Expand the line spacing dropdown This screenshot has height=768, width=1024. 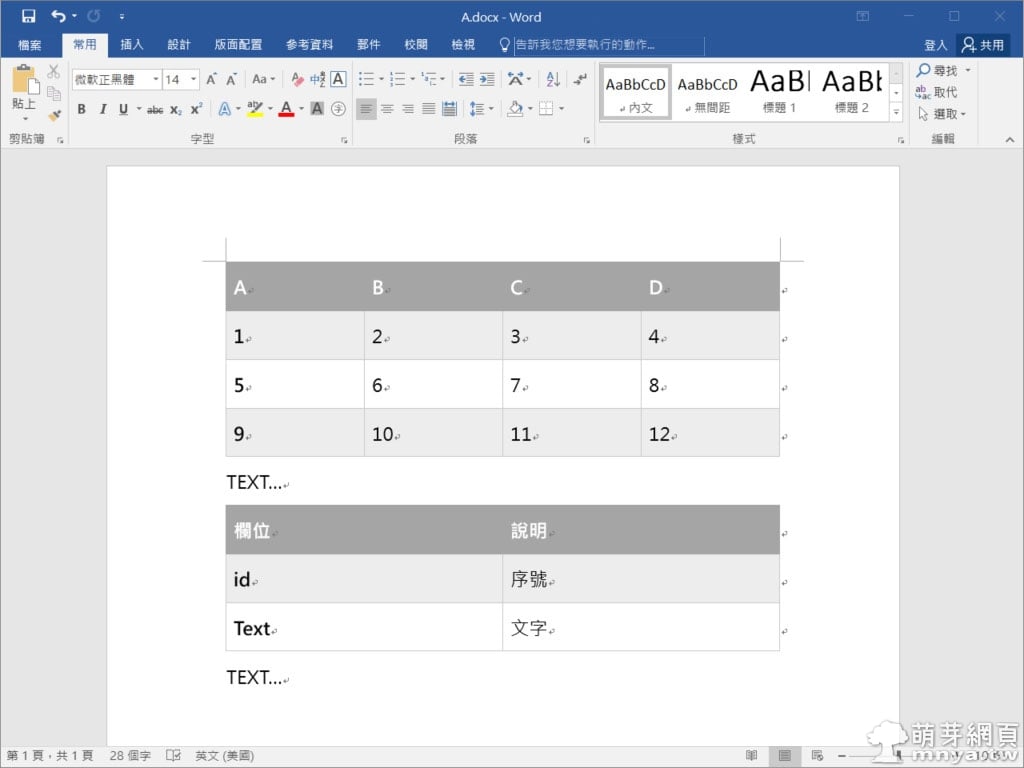click(489, 109)
